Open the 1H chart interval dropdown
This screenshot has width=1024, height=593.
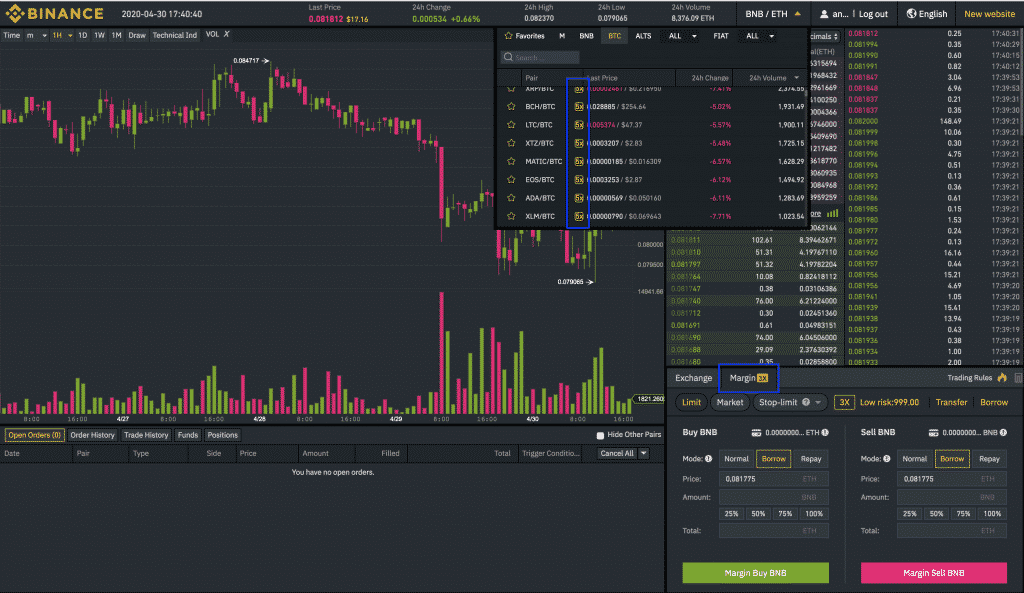click(x=70, y=35)
